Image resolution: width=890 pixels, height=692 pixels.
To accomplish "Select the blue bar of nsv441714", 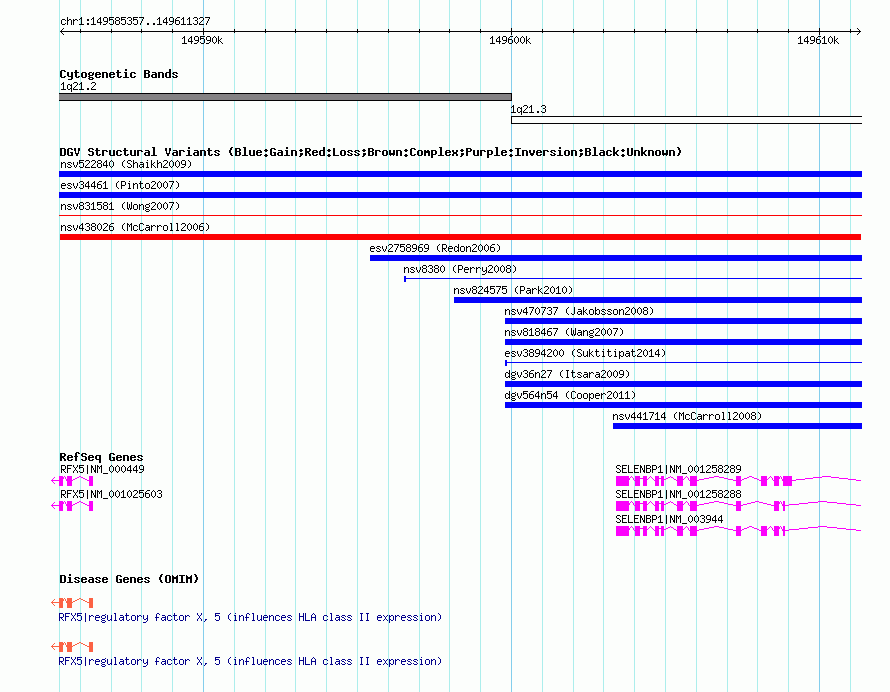I will 737,426.
